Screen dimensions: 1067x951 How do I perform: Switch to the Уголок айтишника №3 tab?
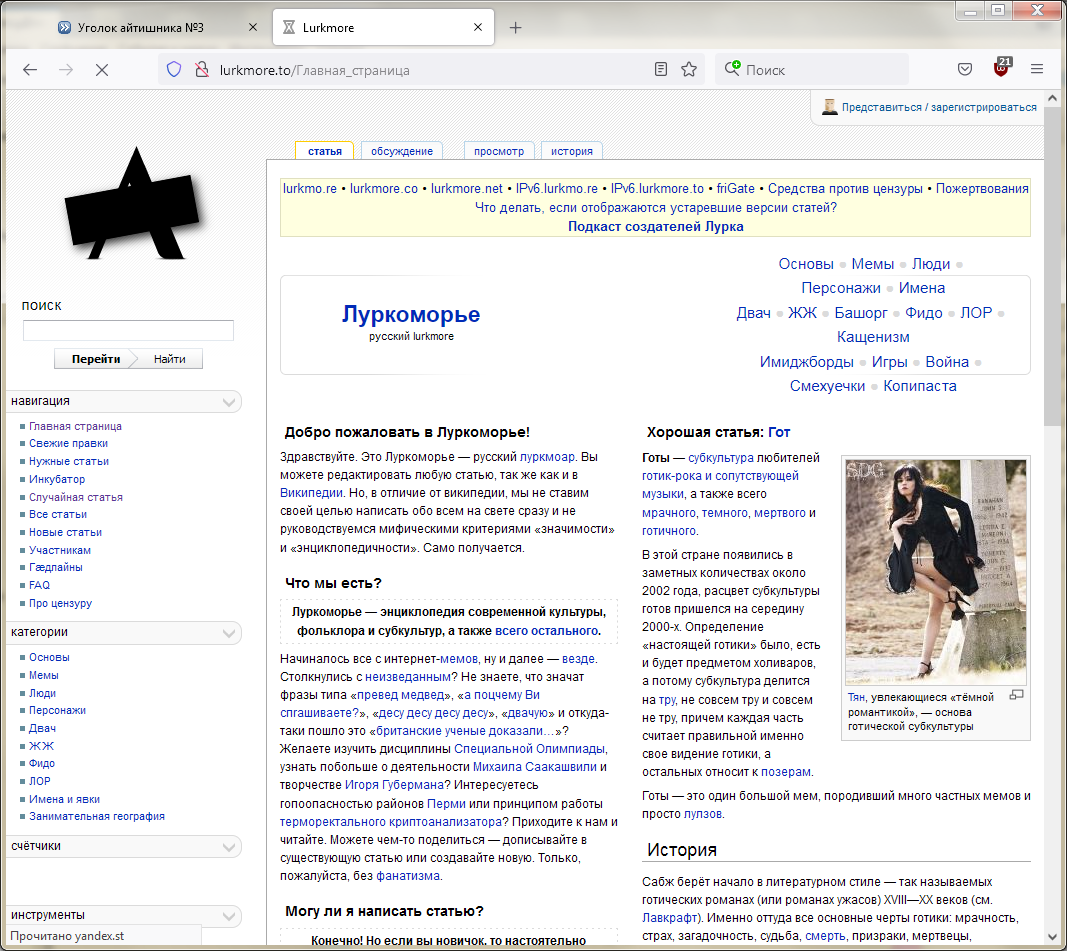coord(140,28)
